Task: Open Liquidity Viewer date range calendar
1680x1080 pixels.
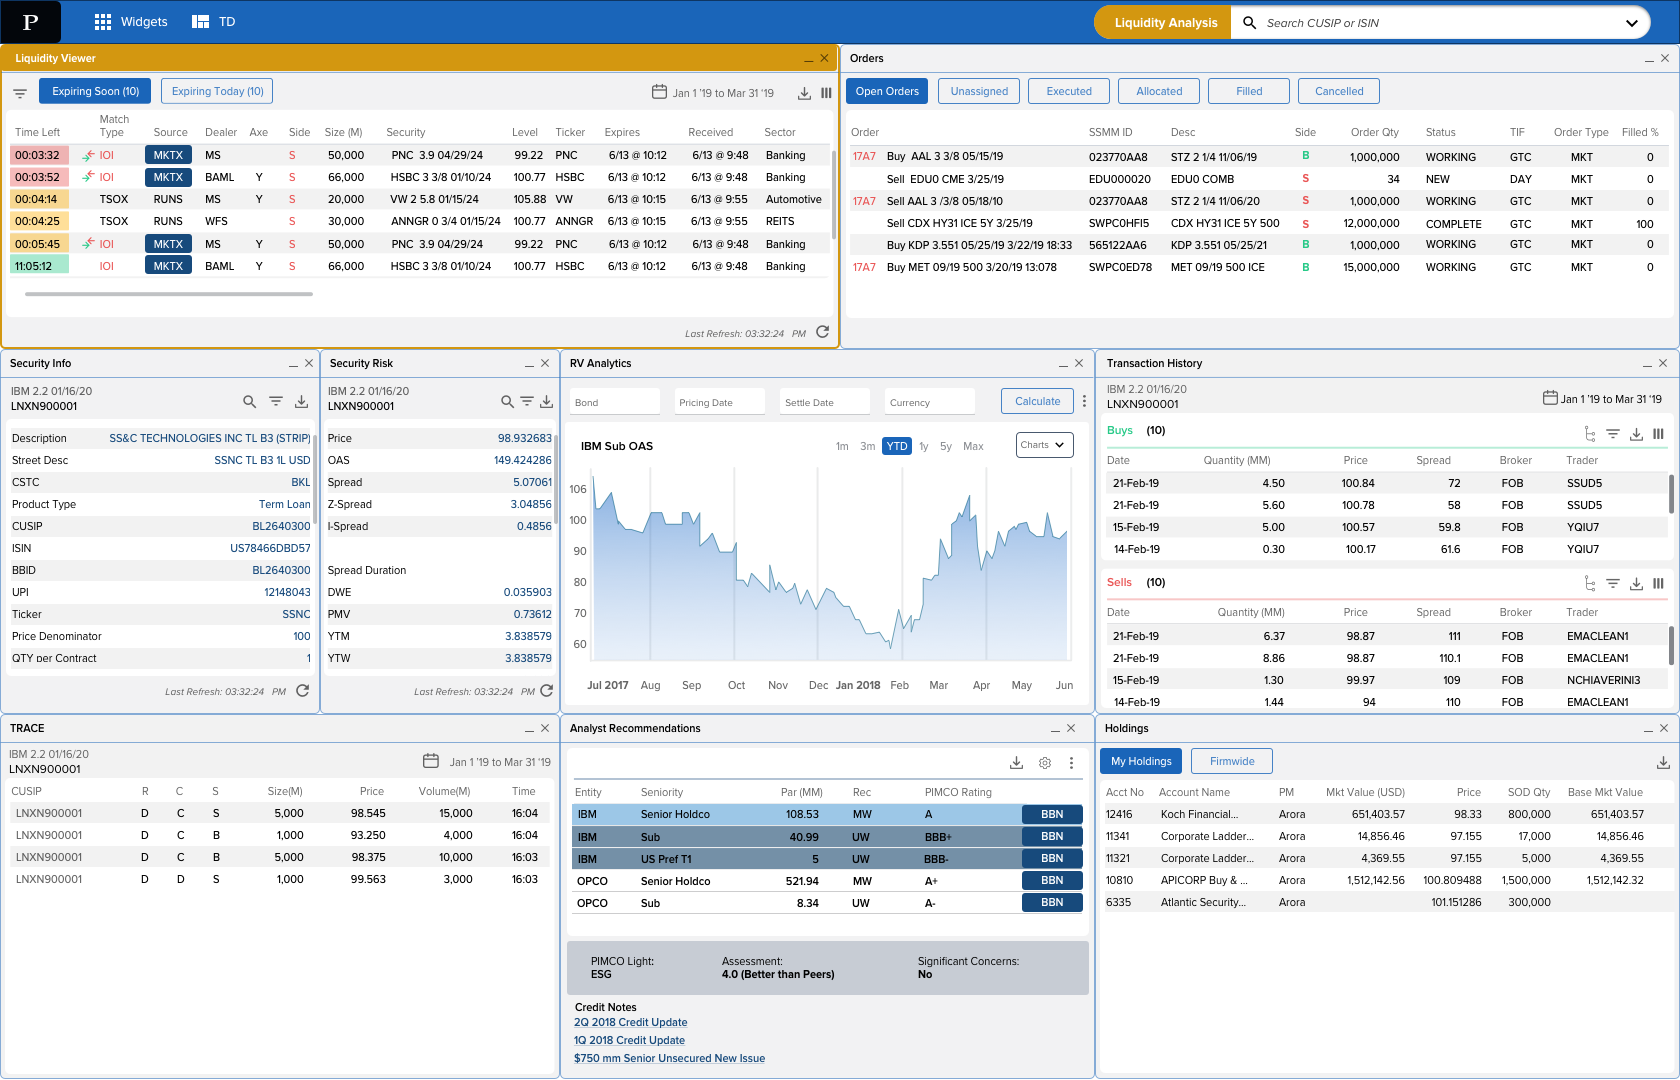Action: coord(659,92)
